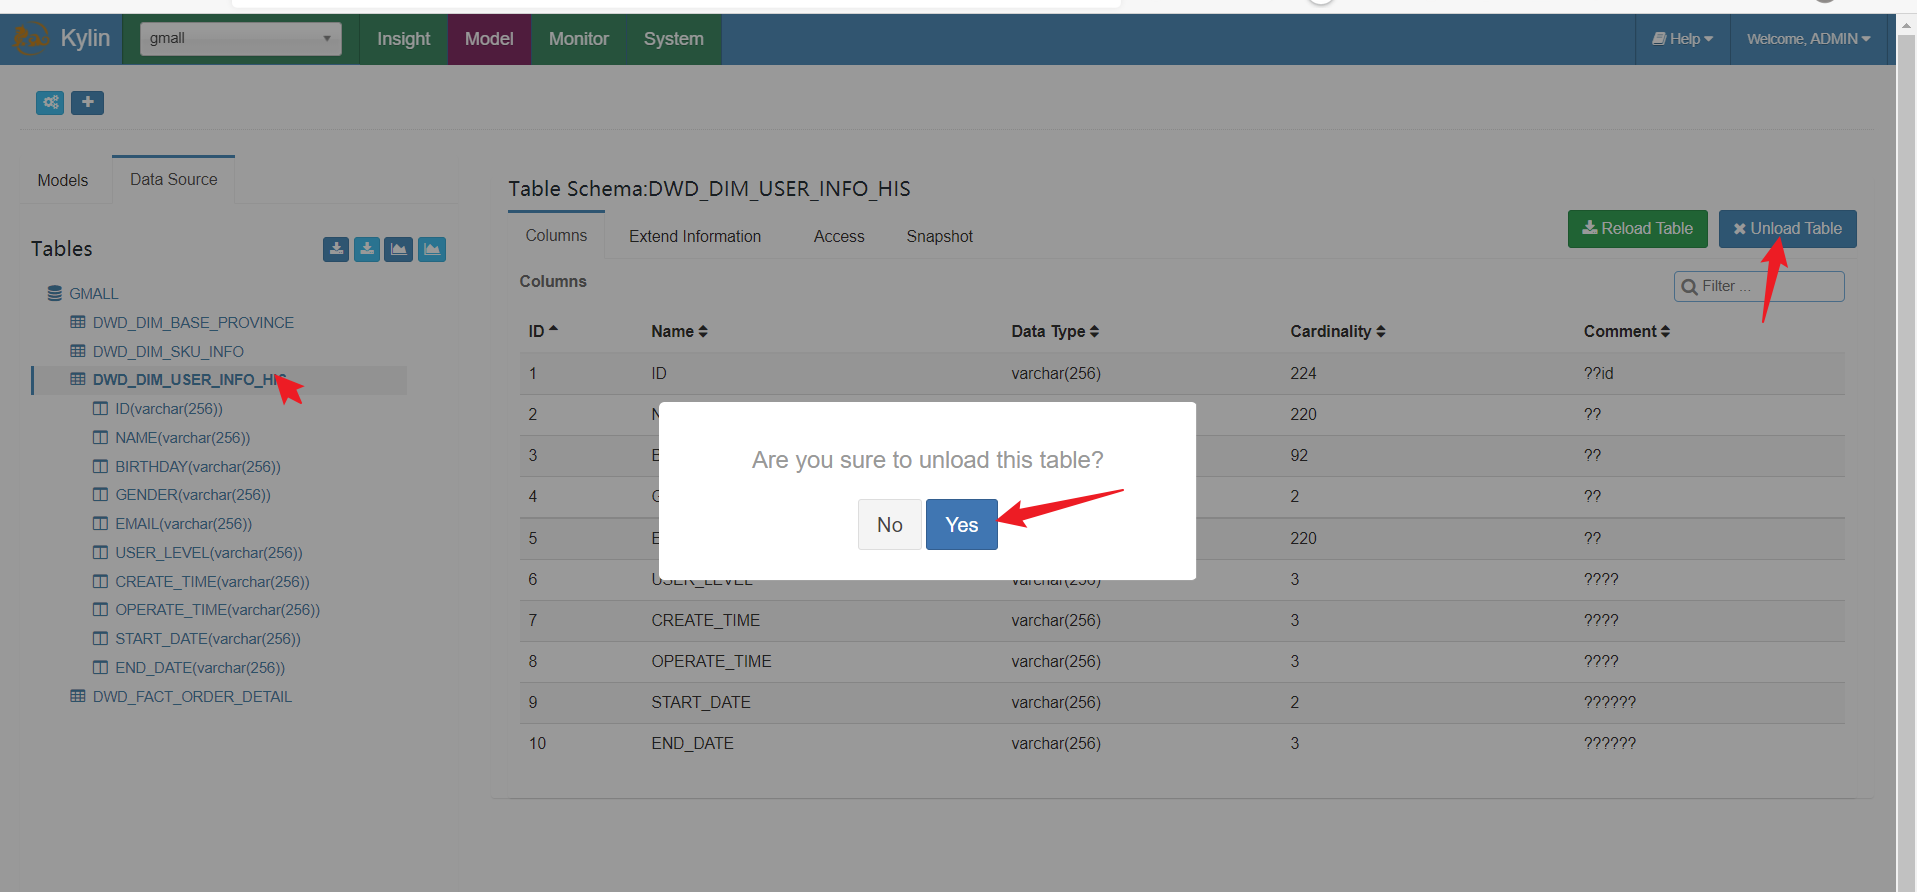Viewport: 1917px width, 892px height.
Task: Go to the Model menu
Action: (x=489, y=39)
